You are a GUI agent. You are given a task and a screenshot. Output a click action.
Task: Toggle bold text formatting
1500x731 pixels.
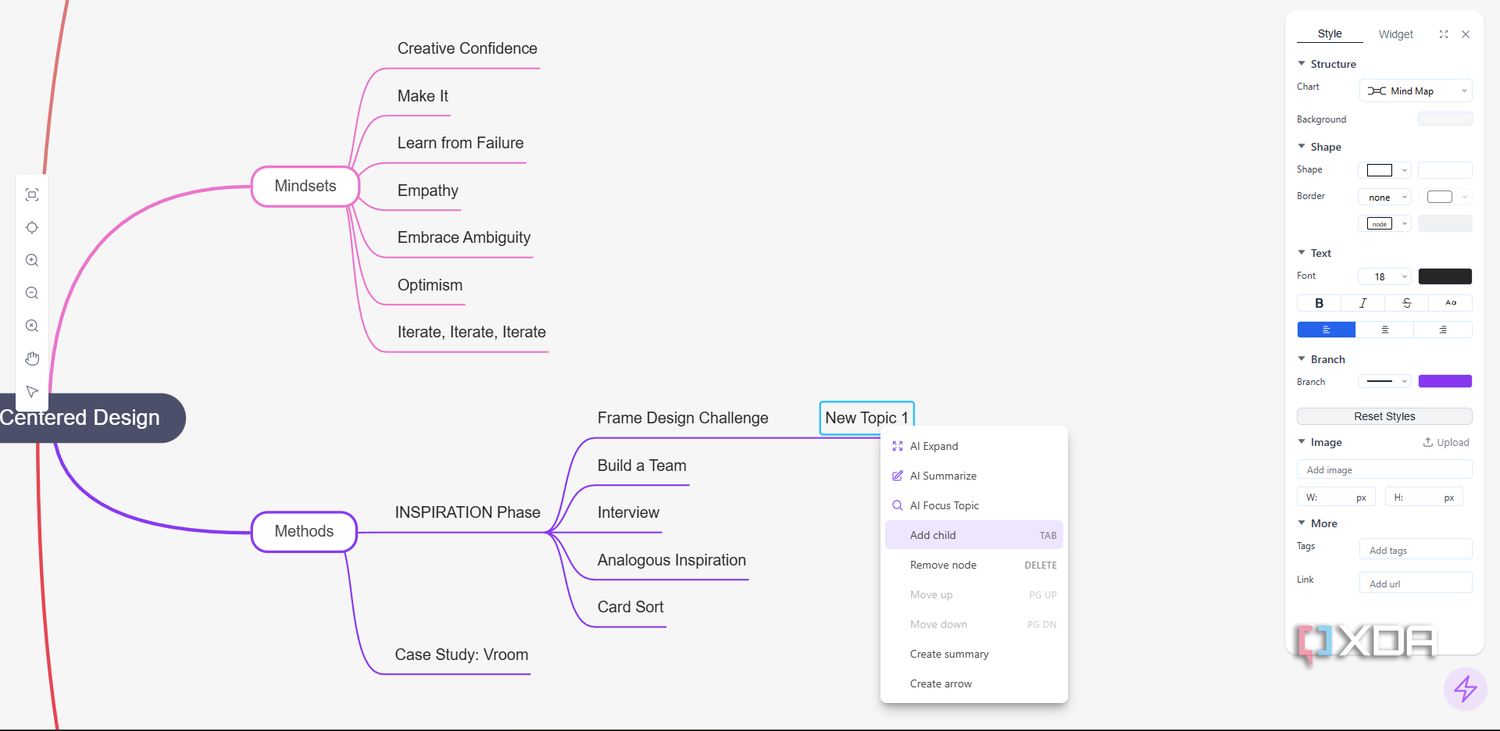[1319, 303]
